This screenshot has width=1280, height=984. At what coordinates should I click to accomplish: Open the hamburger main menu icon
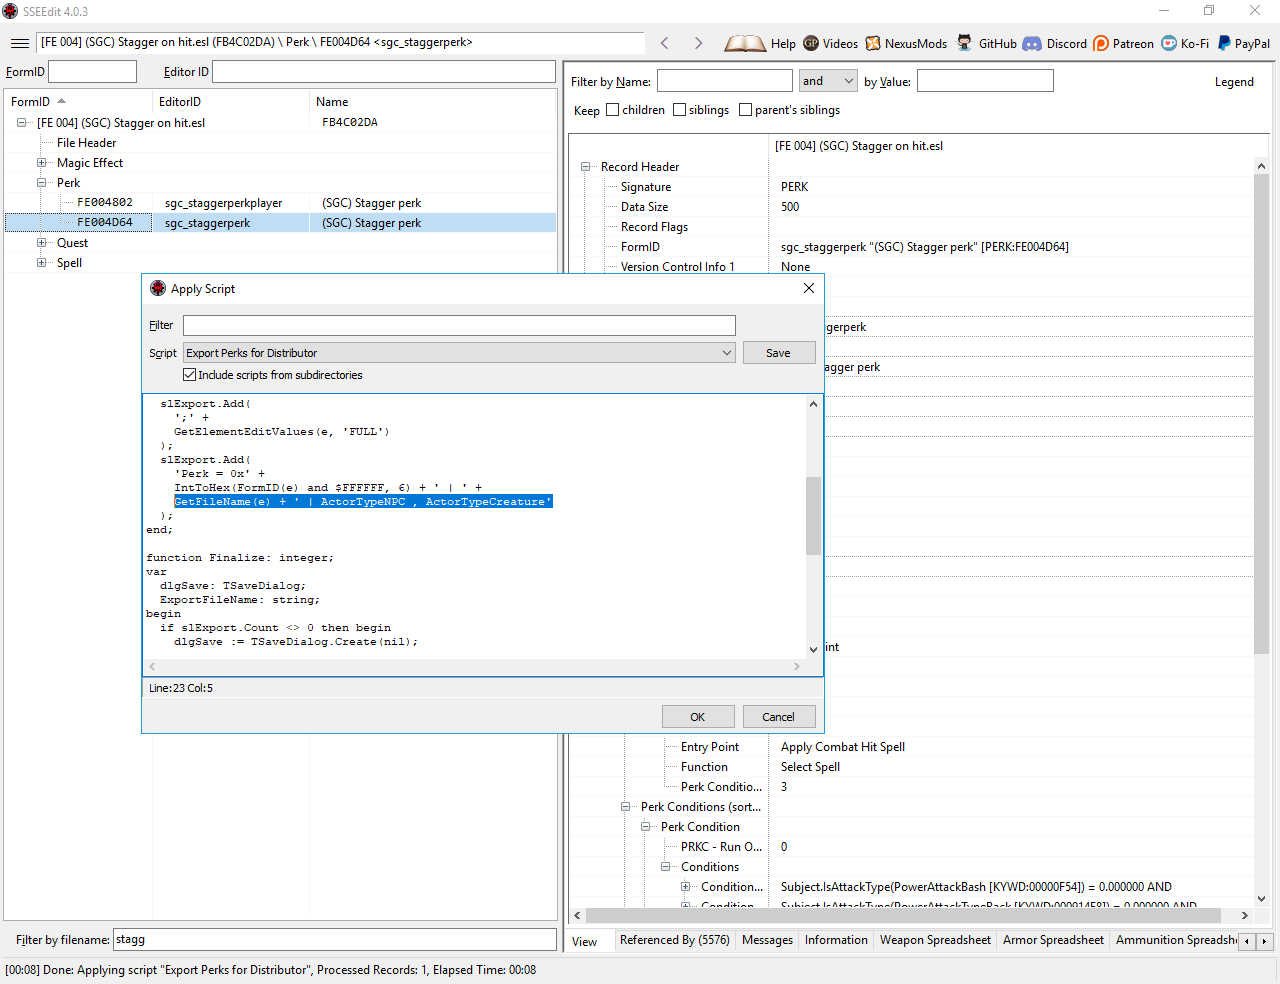(19, 43)
